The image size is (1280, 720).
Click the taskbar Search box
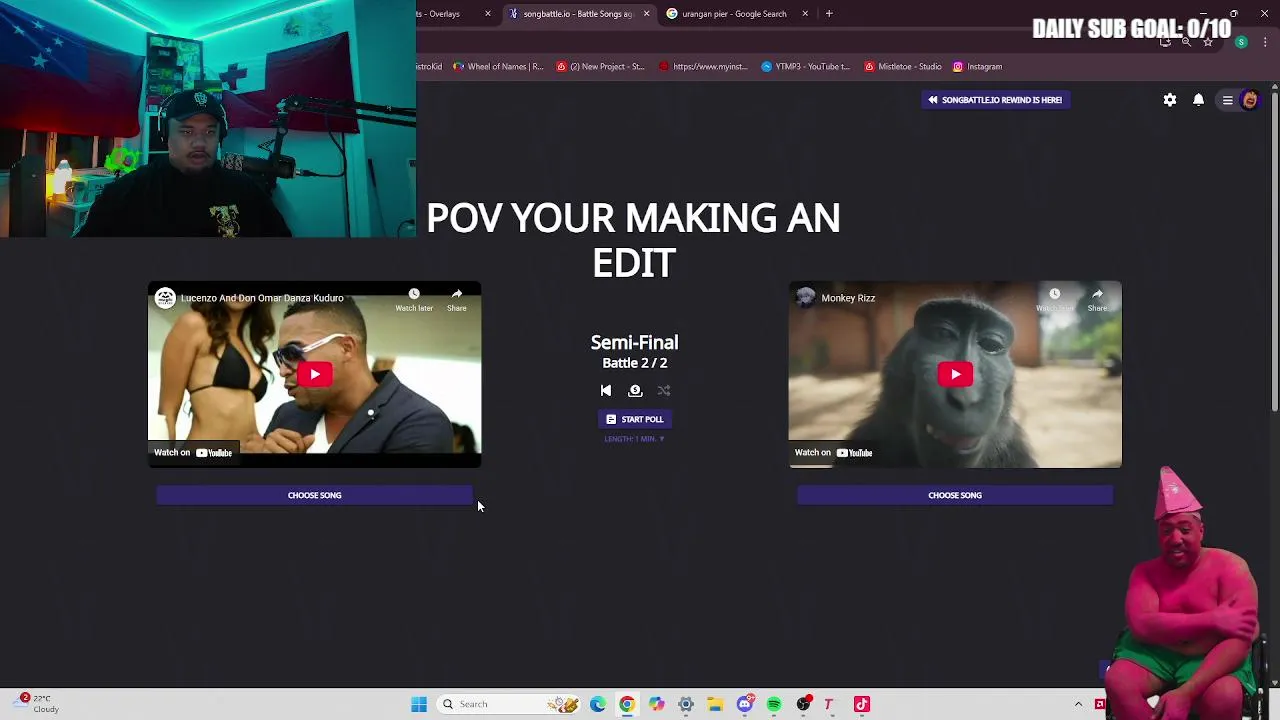pyautogui.click(x=510, y=704)
